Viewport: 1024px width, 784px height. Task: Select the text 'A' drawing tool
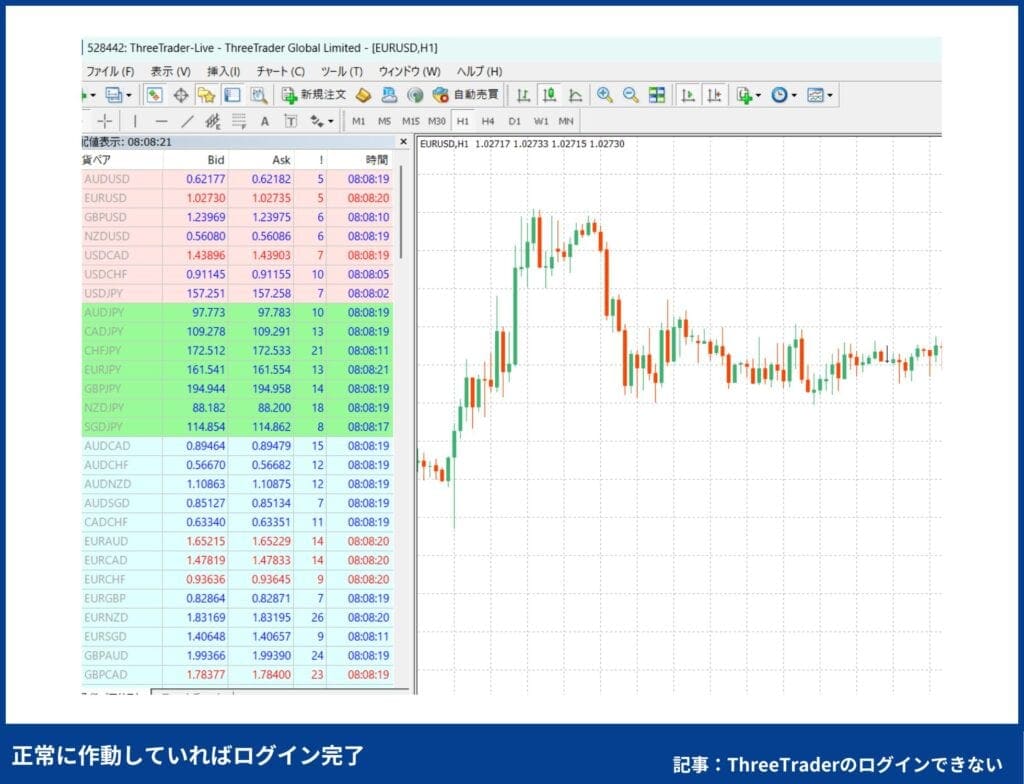point(264,122)
